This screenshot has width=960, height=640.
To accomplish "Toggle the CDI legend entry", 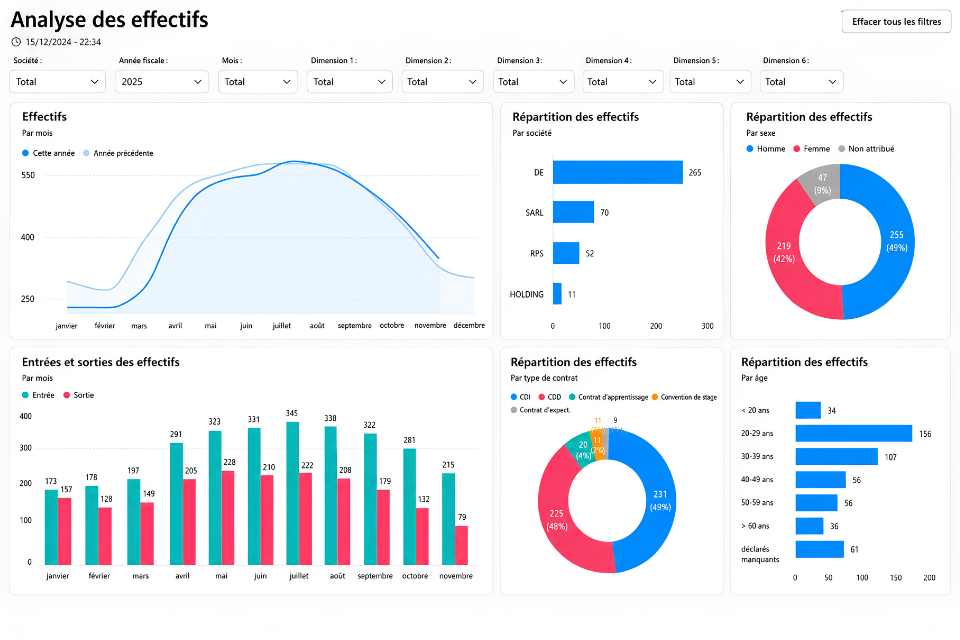I will click(x=520, y=397).
